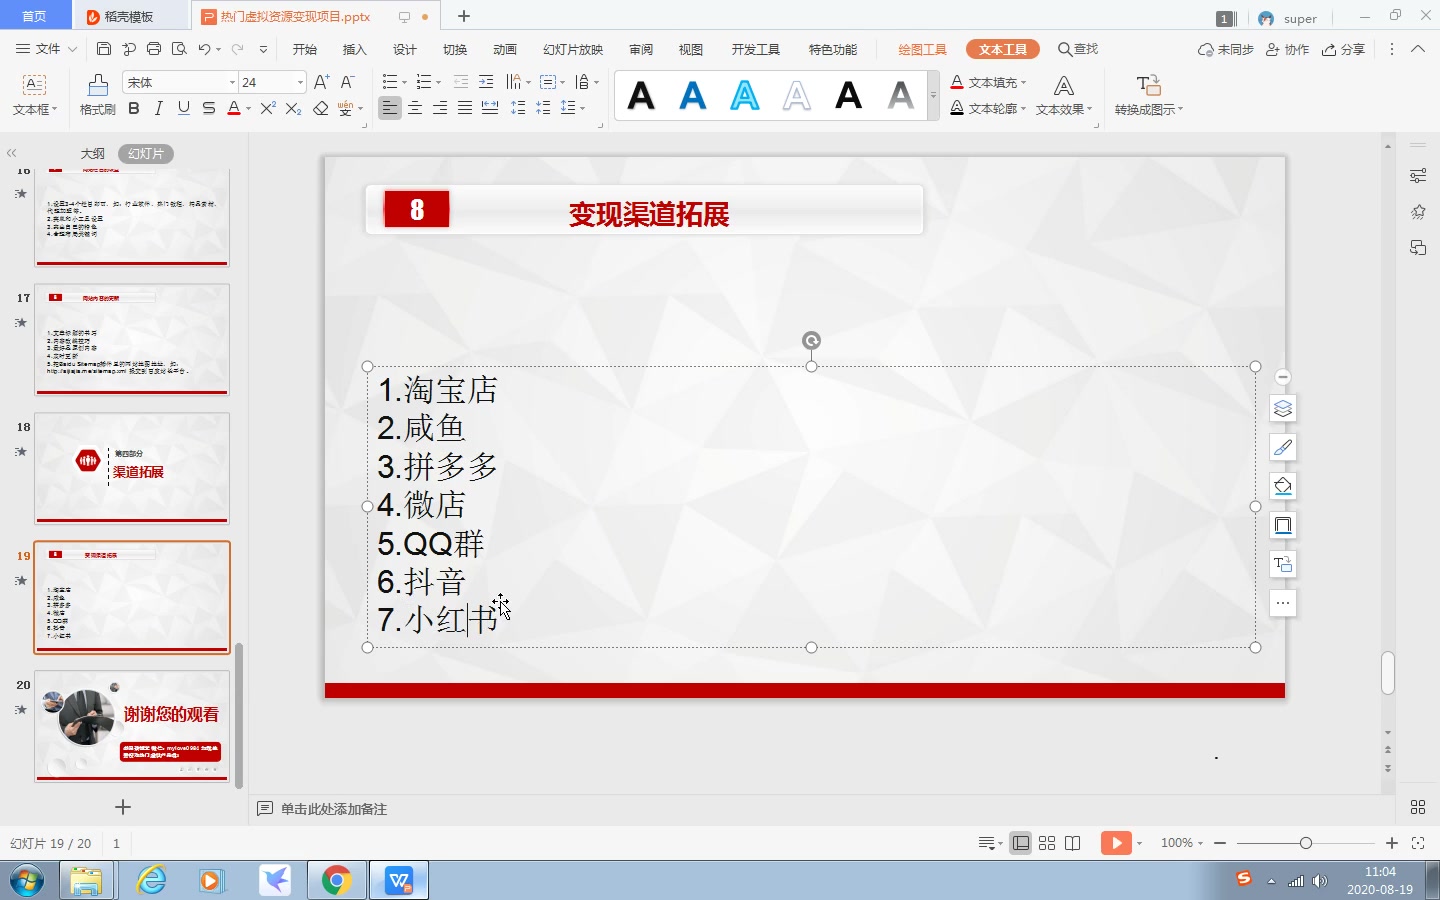Open the 动画 (Animation) ribbon tab

click(x=505, y=49)
